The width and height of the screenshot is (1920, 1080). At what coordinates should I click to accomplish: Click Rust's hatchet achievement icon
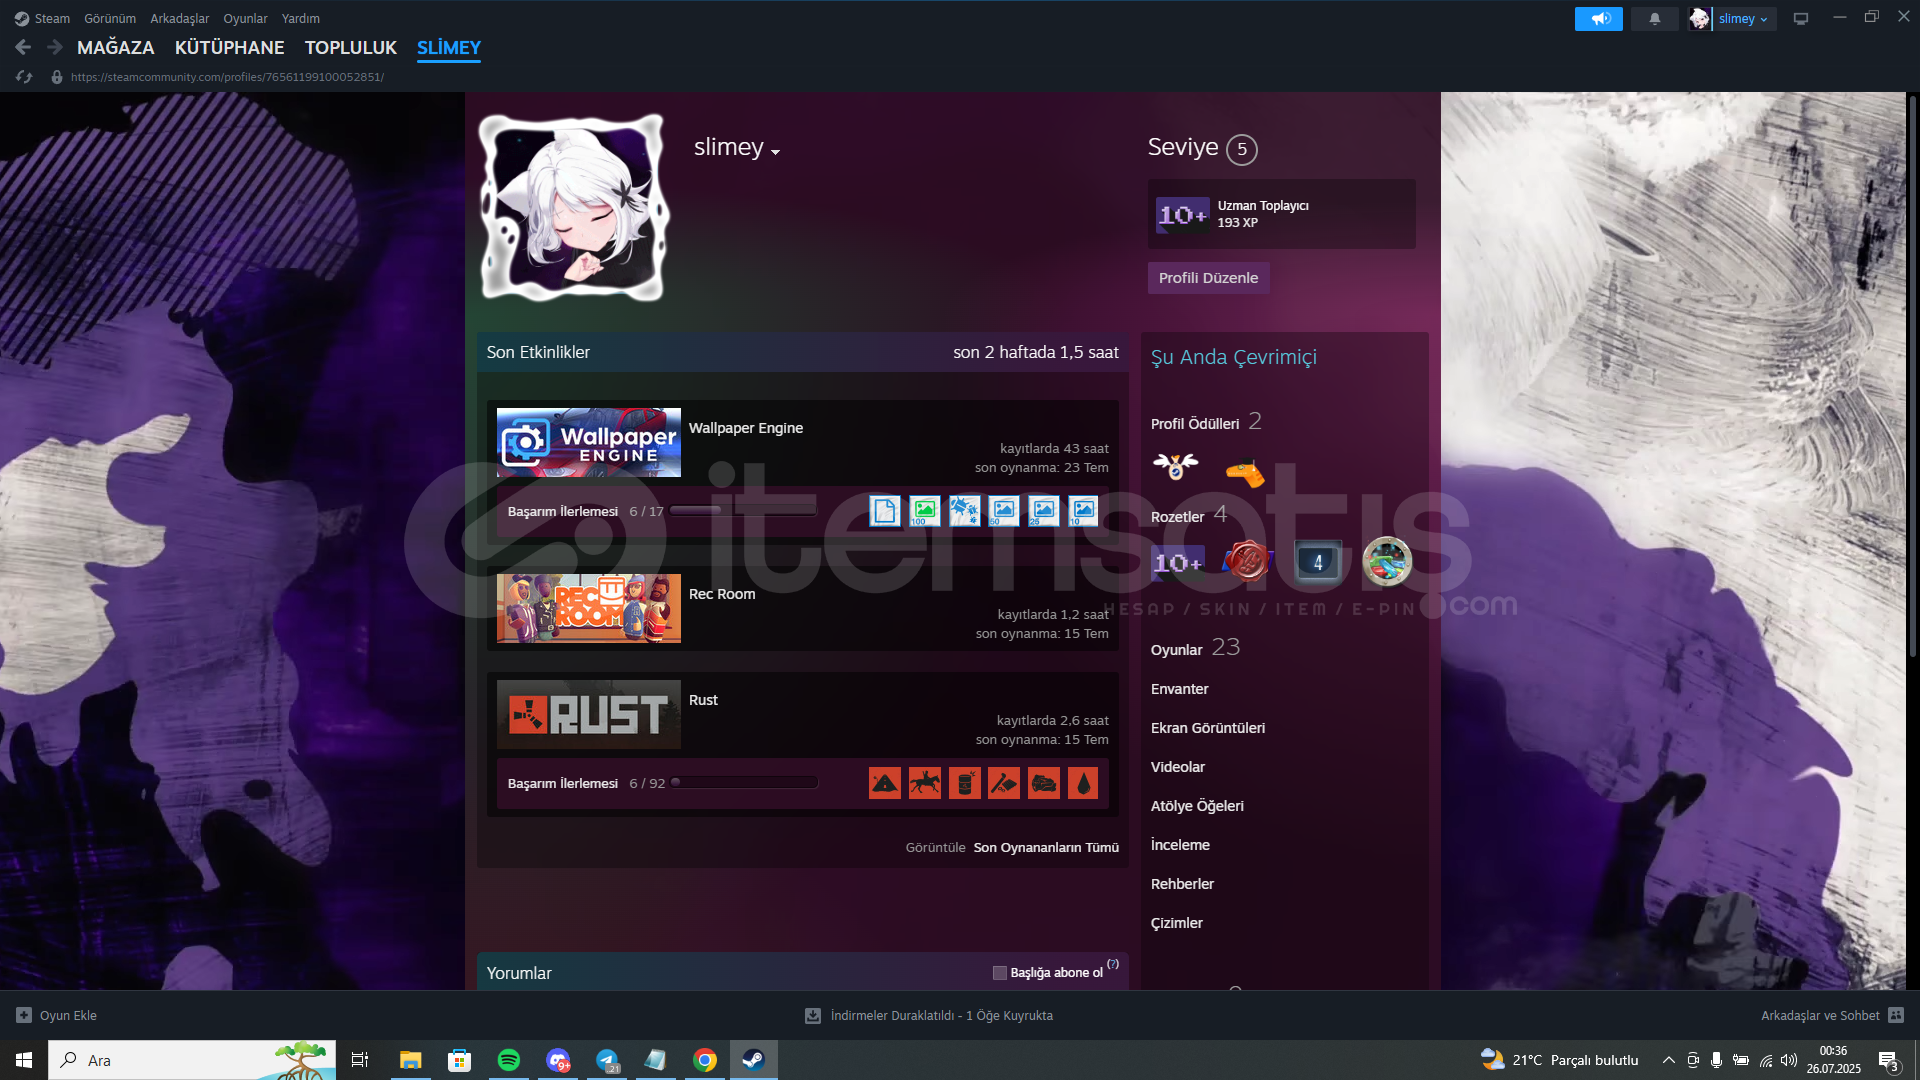pyautogui.click(x=1004, y=783)
